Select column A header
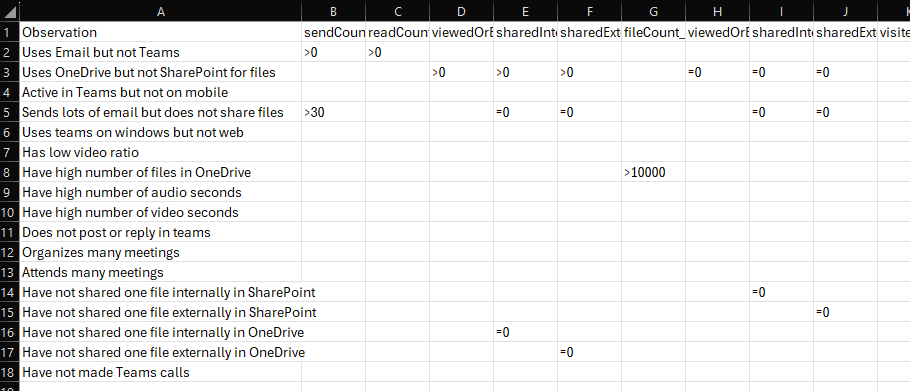Screen dimensions: 910x391 161,10
